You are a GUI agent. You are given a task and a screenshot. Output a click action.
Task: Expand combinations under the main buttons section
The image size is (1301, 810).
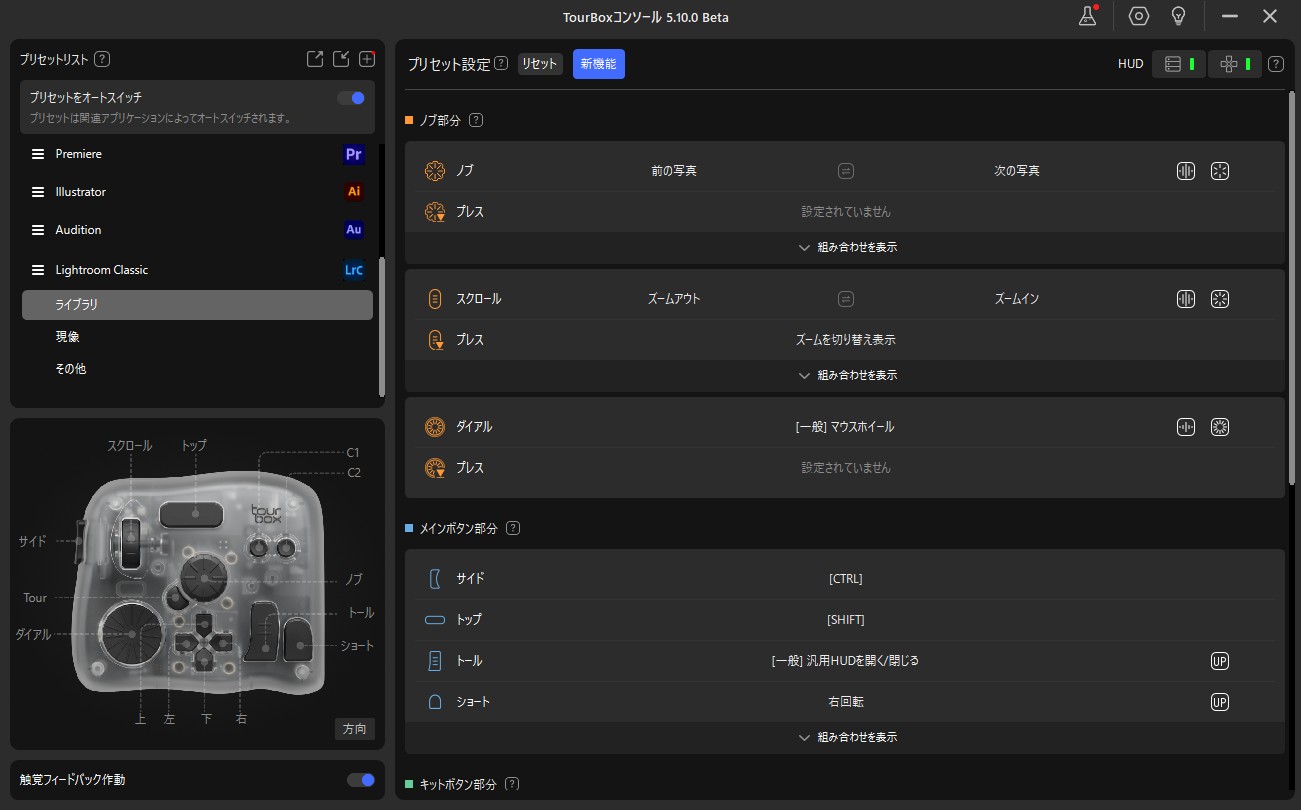[x=847, y=737]
